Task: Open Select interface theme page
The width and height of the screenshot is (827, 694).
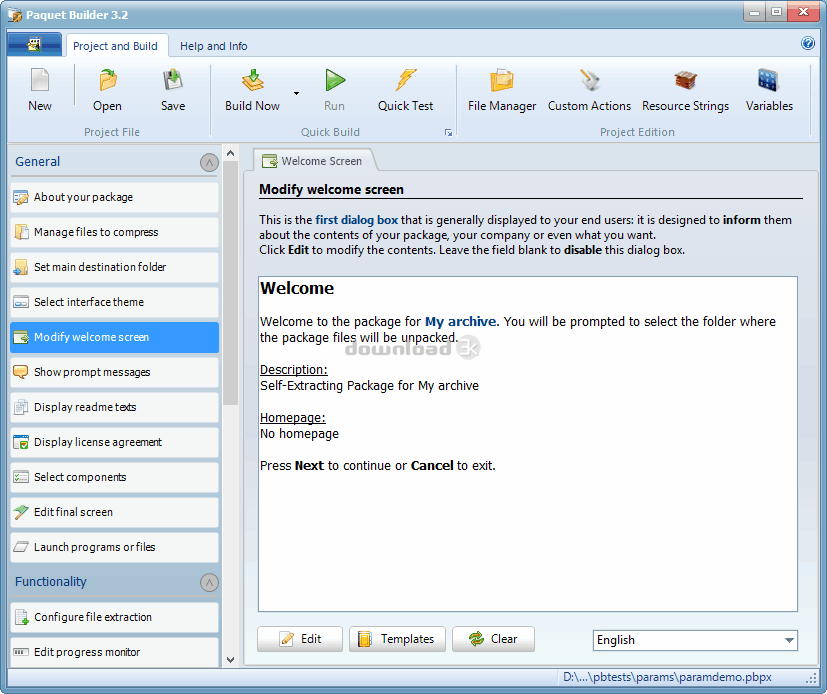Action: 114,302
